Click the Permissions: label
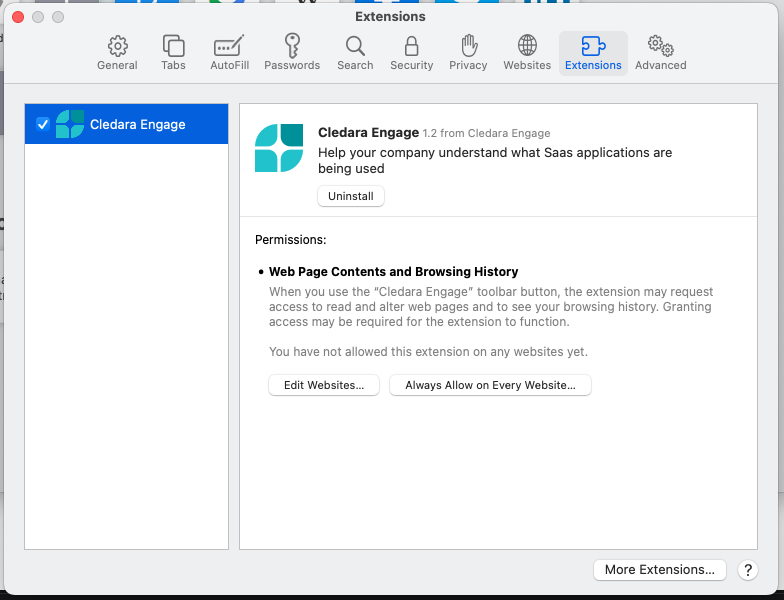 (x=290, y=240)
